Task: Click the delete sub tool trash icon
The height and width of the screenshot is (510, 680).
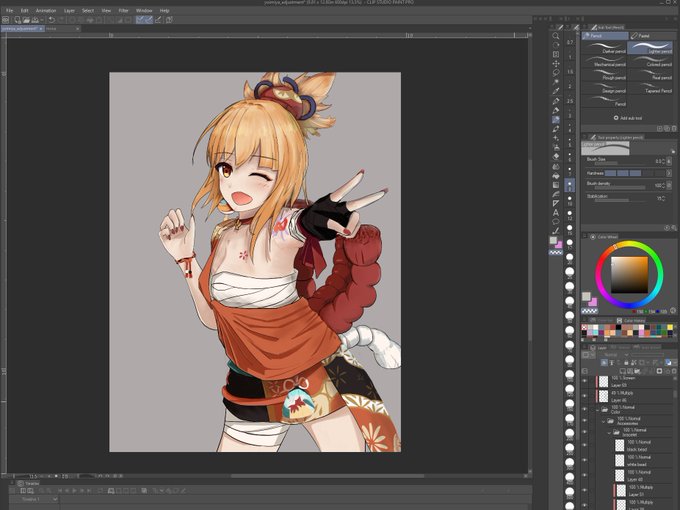Action: [674, 128]
